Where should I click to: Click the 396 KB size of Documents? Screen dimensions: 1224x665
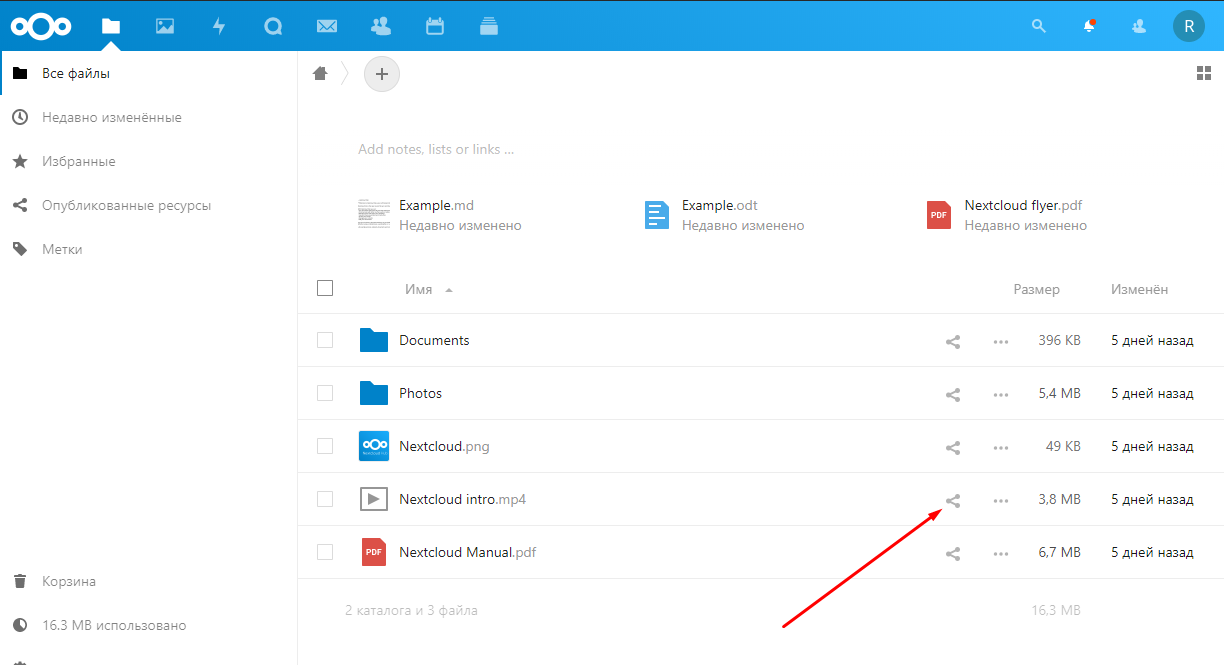(1059, 340)
